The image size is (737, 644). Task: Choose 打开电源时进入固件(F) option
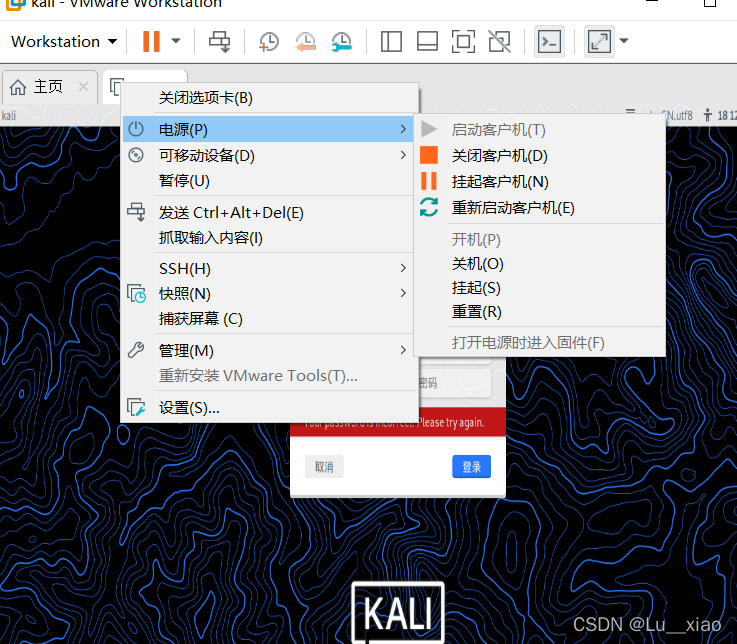[x=540, y=343]
